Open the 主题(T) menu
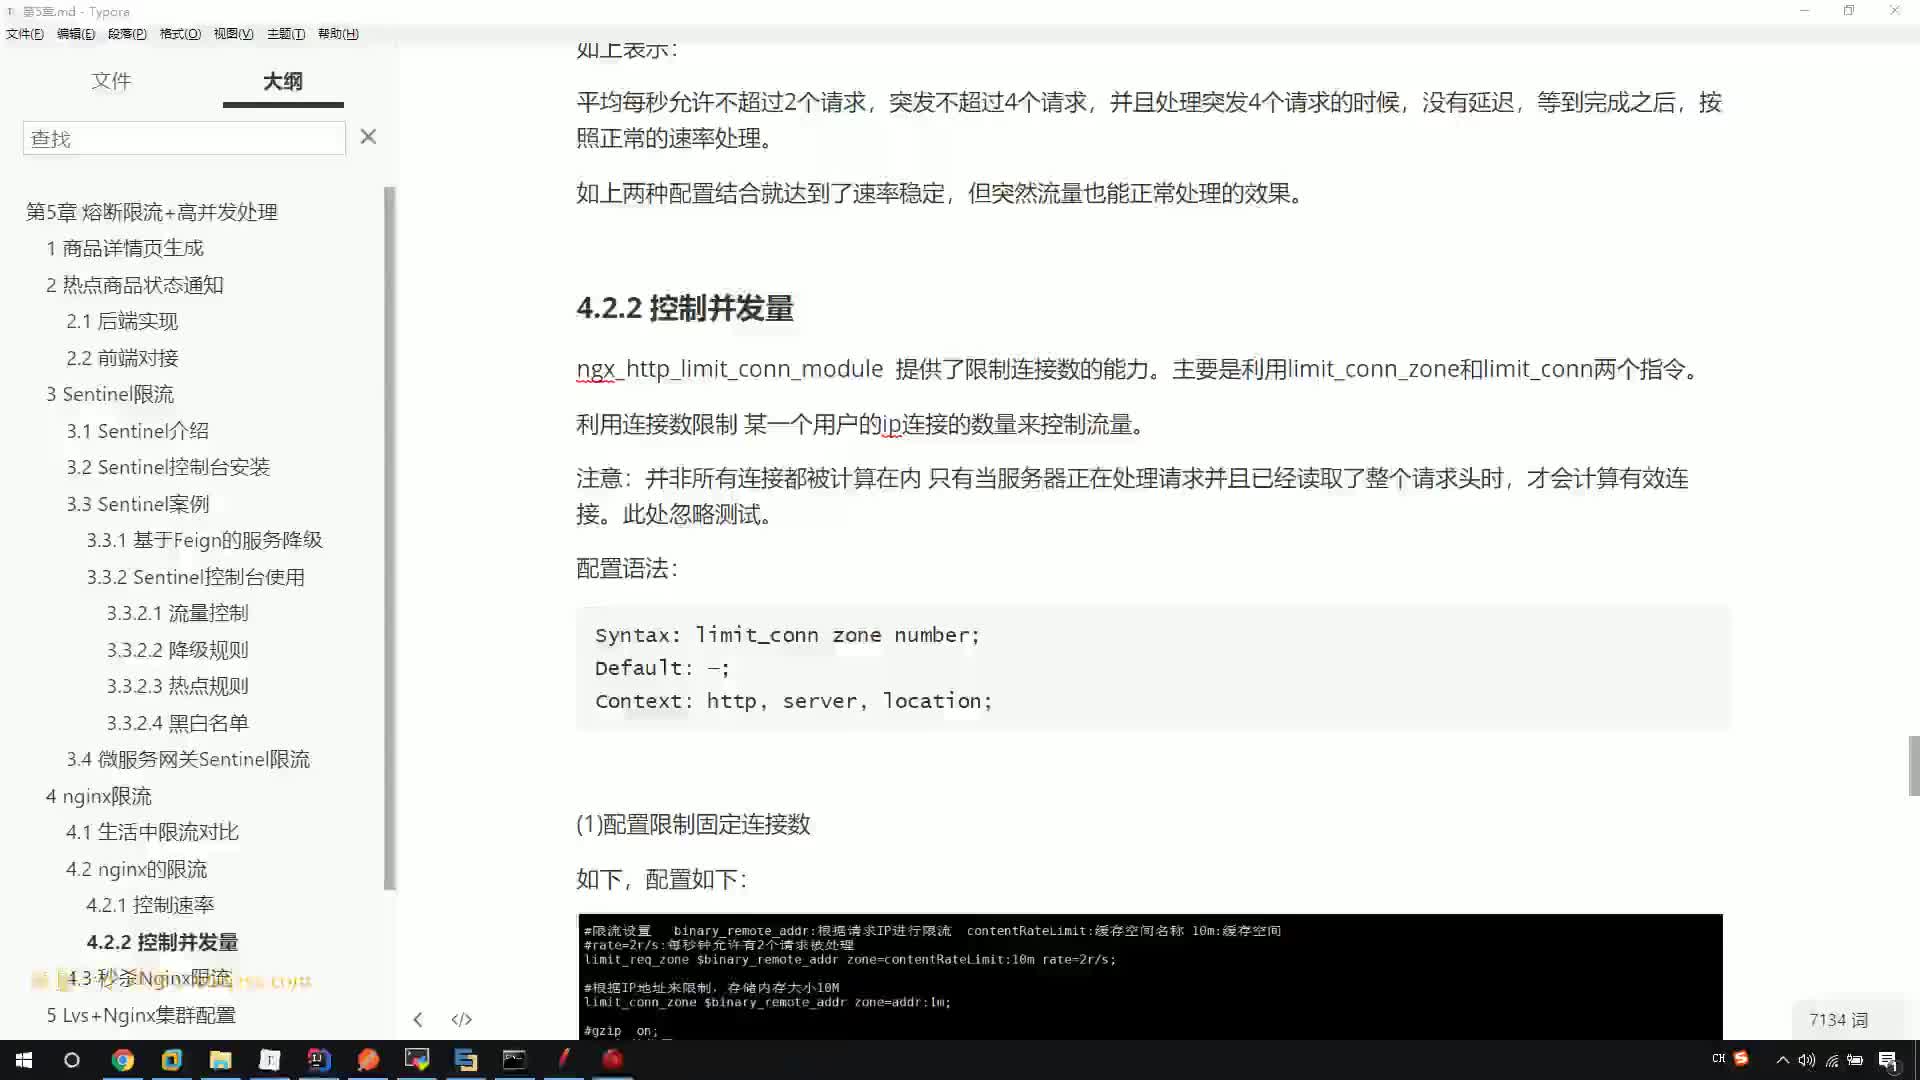Screen dimensions: 1920x1080 click(286, 34)
